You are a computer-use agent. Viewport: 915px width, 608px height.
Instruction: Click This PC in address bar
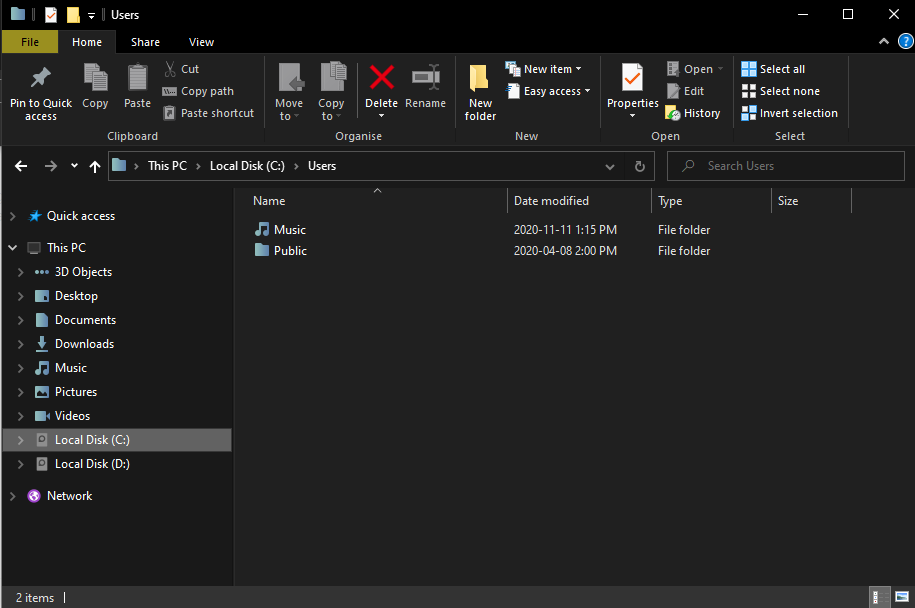pyautogui.click(x=167, y=166)
